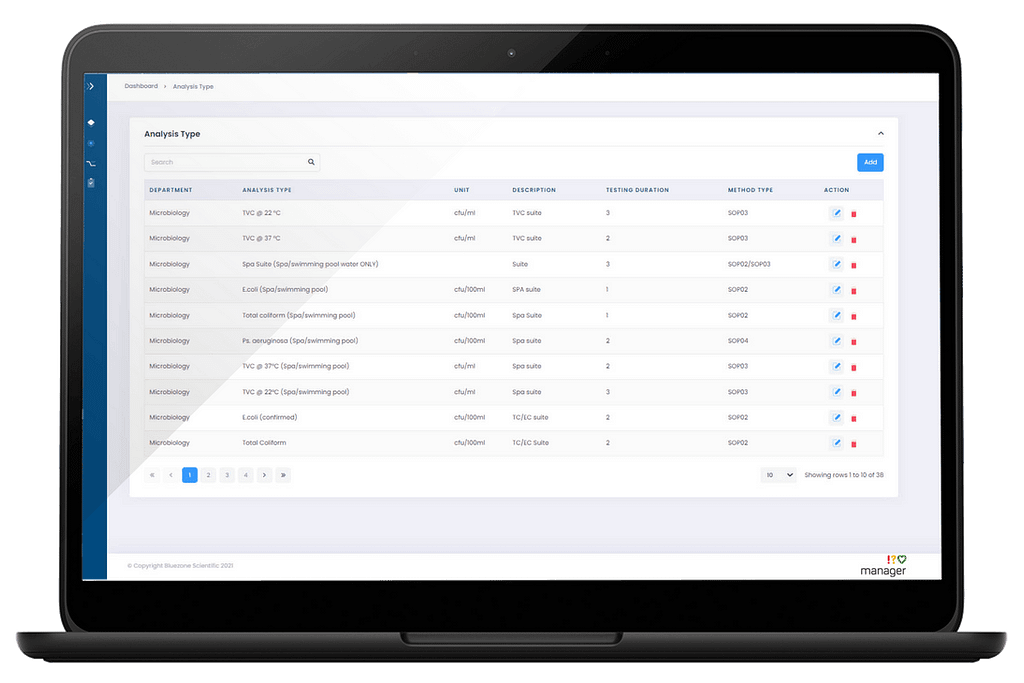The height and width of the screenshot is (683, 1024).
Task: Click the search magnifier icon
Action: pyautogui.click(x=312, y=162)
